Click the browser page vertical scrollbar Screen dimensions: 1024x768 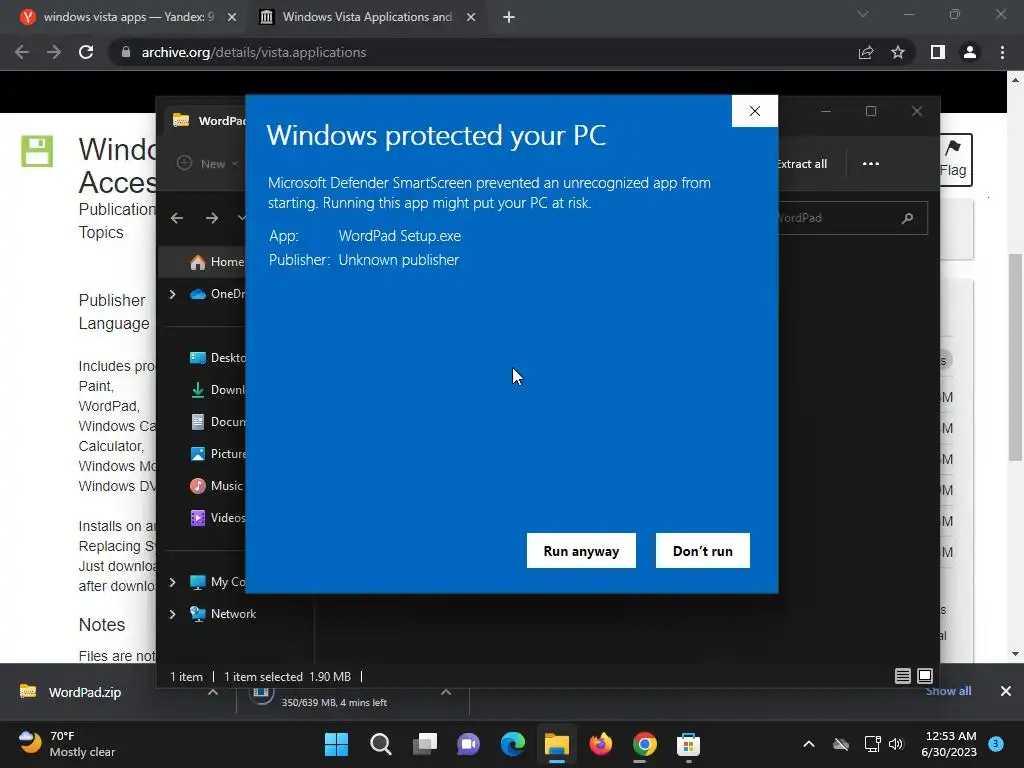1015,357
